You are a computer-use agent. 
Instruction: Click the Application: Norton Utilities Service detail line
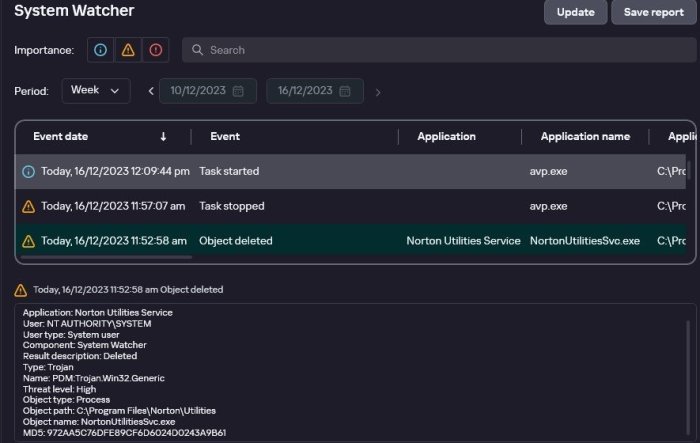(x=98, y=313)
